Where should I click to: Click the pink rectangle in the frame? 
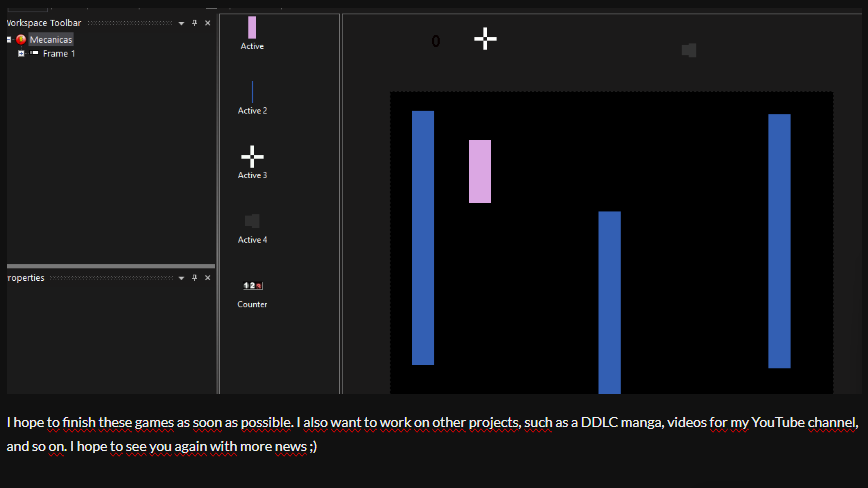(x=480, y=171)
